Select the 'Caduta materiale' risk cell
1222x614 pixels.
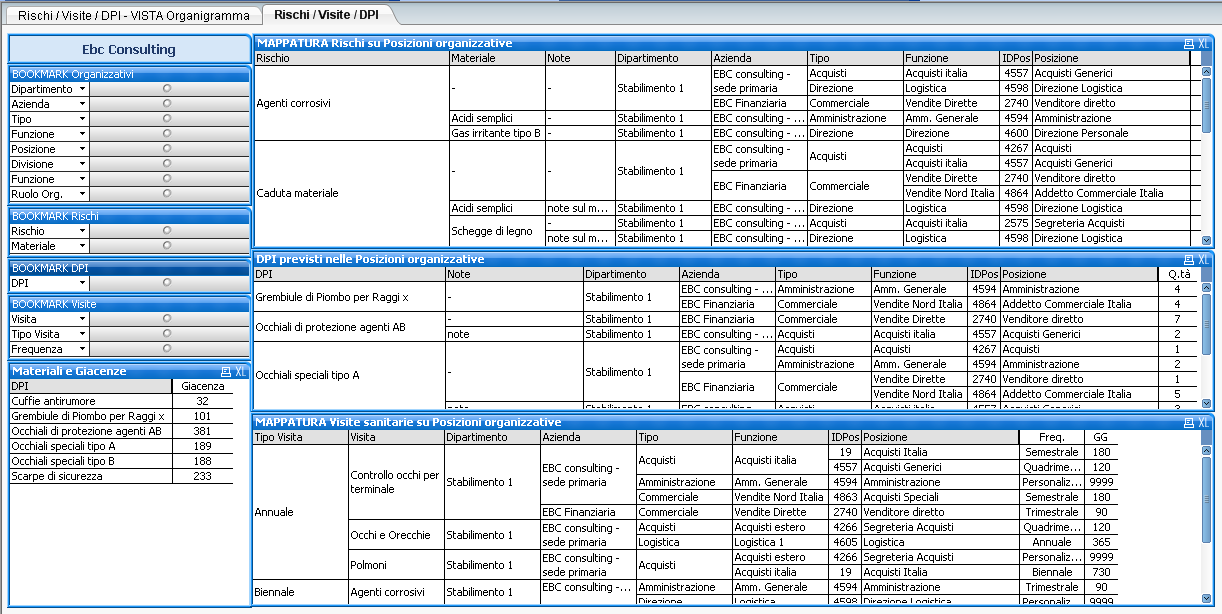[x=352, y=193]
